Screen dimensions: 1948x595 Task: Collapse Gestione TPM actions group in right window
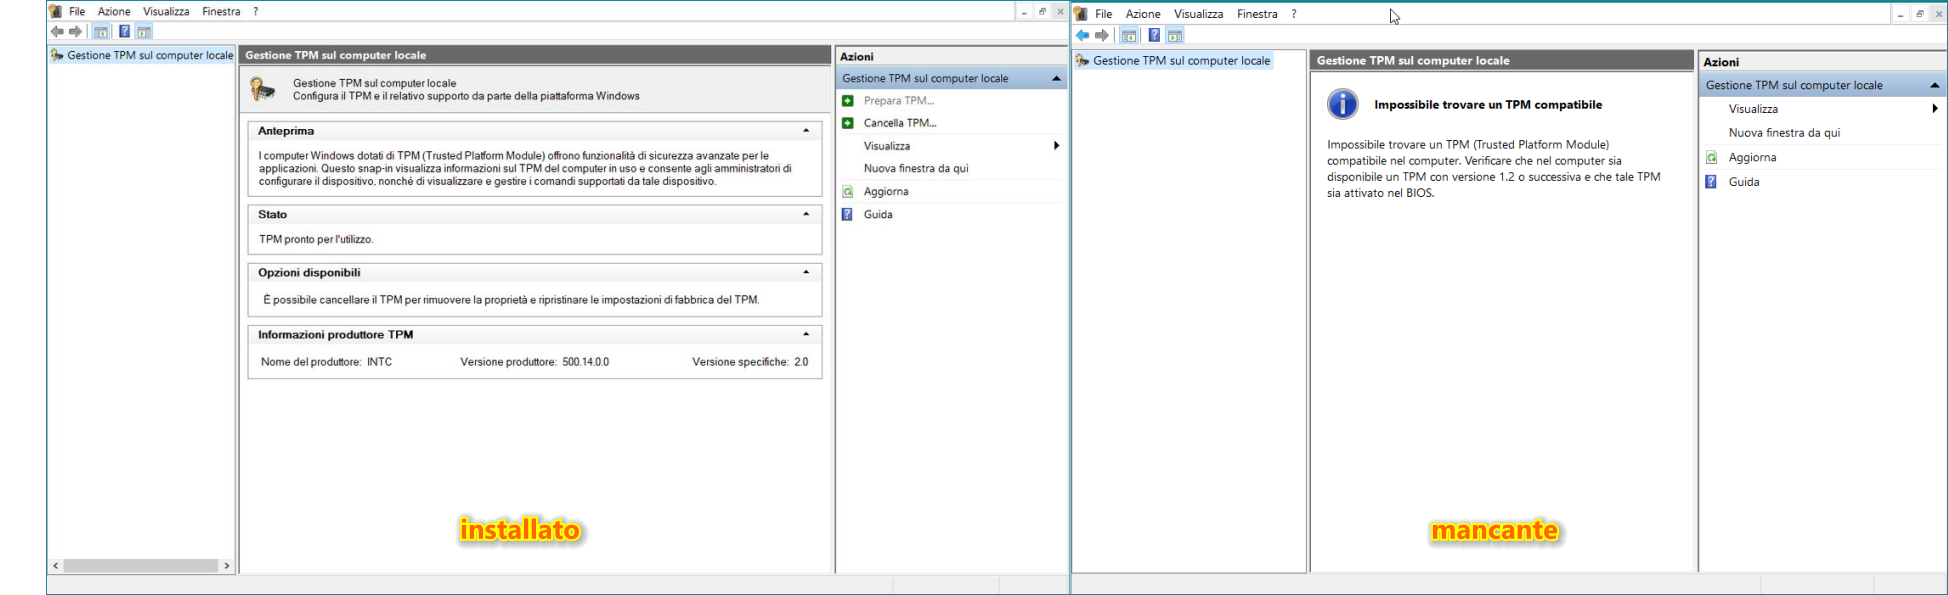point(1934,85)
